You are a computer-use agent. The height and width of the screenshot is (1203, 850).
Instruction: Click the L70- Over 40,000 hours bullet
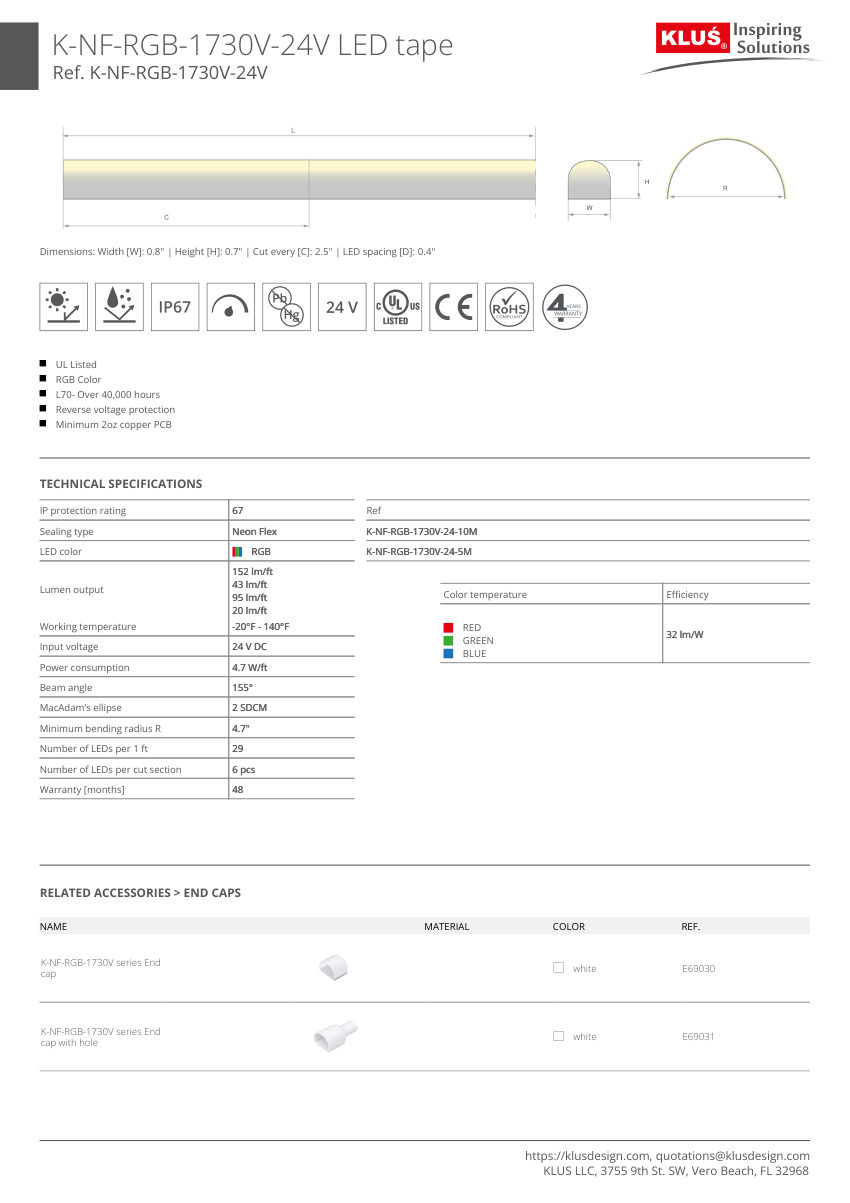(108, 395)
